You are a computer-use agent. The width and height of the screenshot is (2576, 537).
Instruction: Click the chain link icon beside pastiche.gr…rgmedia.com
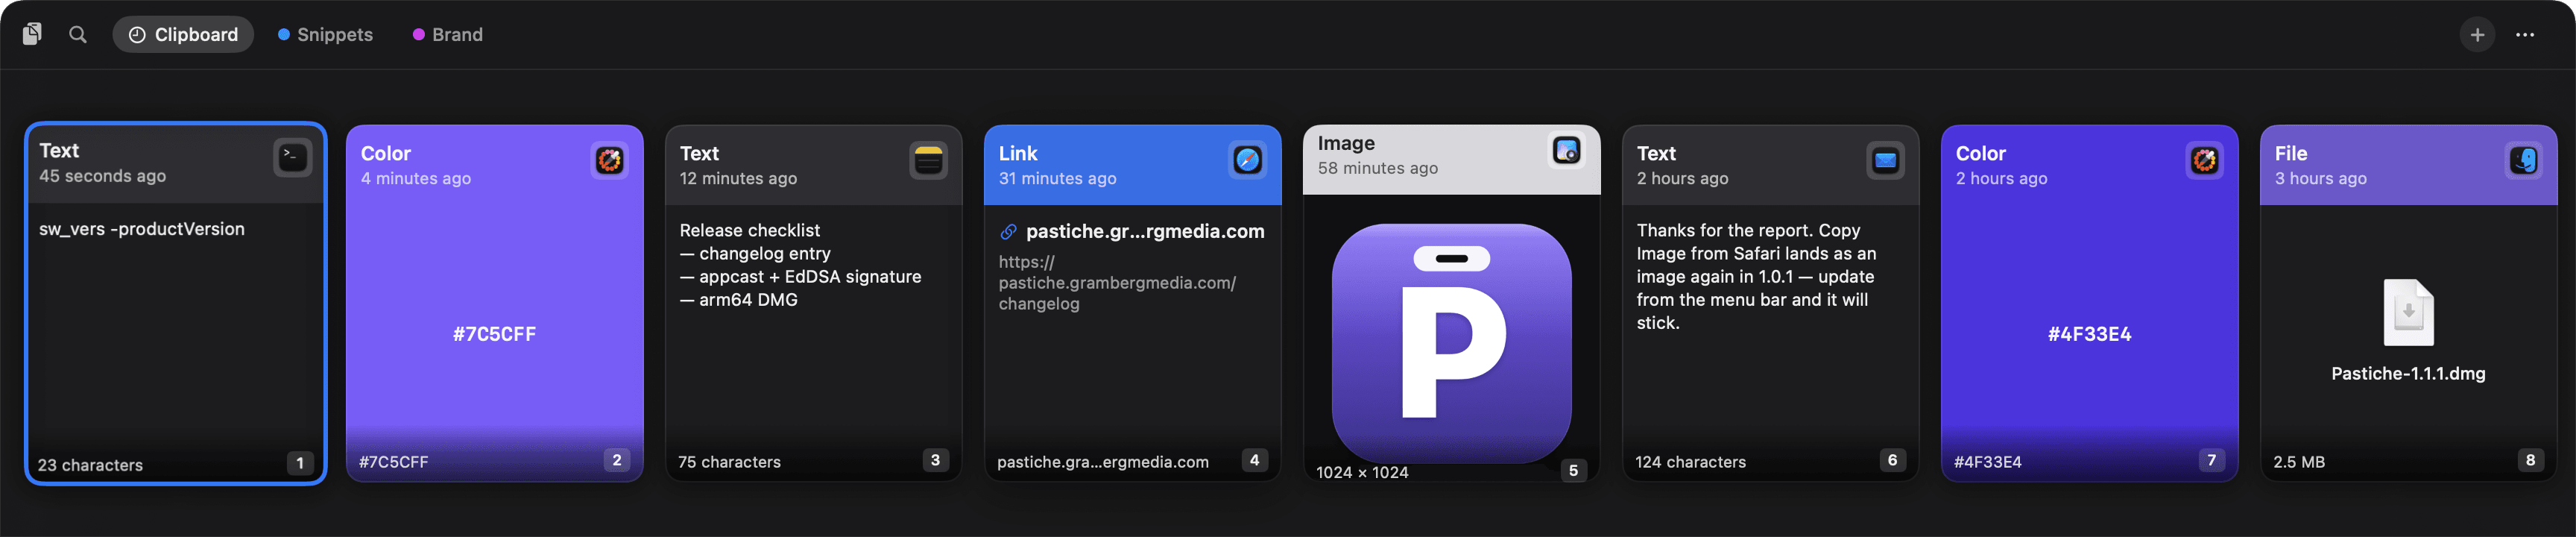(1008, 232)
